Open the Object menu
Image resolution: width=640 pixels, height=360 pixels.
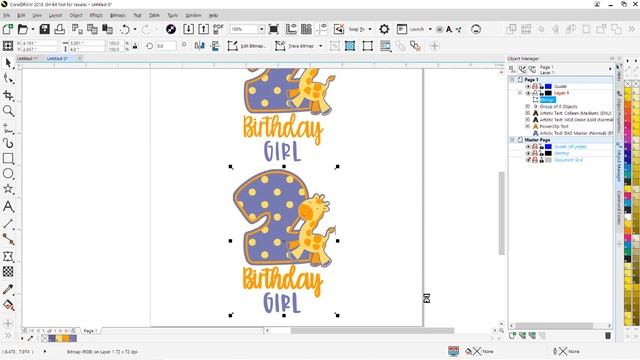(x=76, y=15)
